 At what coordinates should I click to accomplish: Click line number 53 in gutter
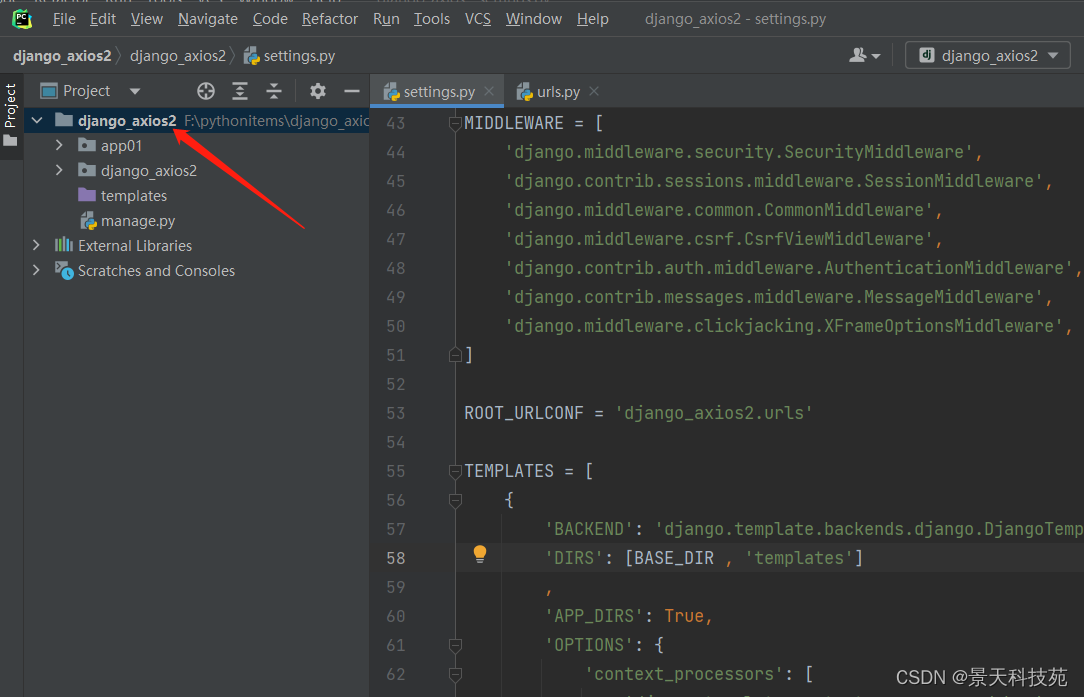click(395, 413)
